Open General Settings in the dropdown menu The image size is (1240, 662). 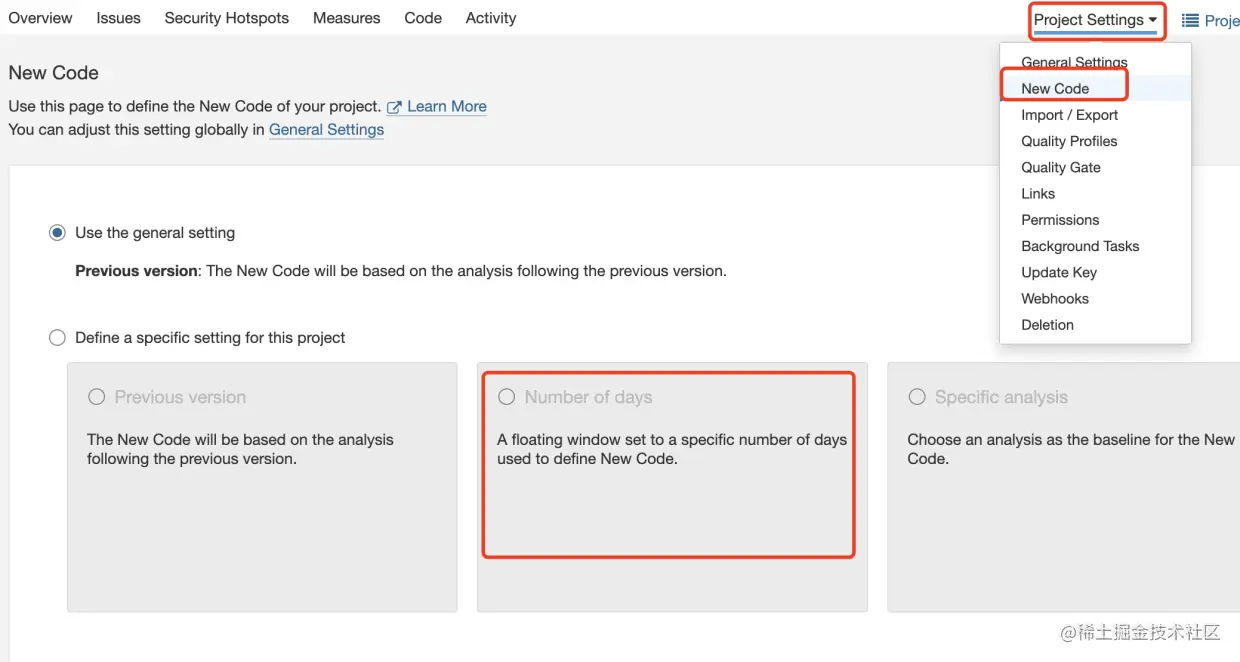pos(1074,62)
